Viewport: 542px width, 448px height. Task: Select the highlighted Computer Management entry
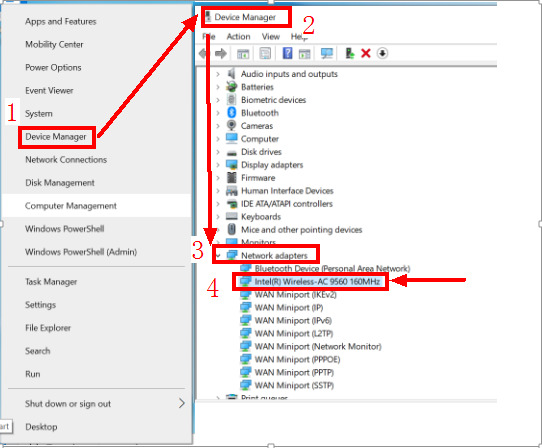tap(96, 206)
